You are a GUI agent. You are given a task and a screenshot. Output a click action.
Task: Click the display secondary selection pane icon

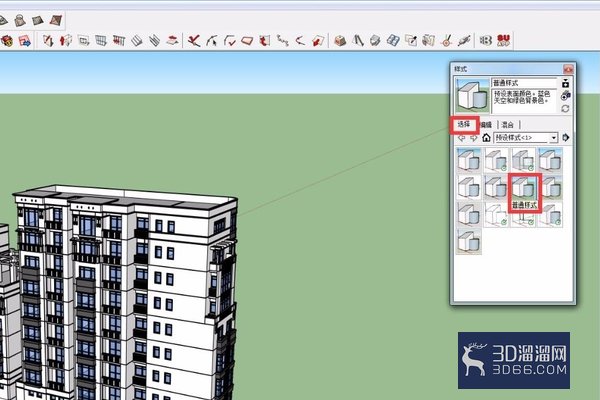click(x=566, y=96)
